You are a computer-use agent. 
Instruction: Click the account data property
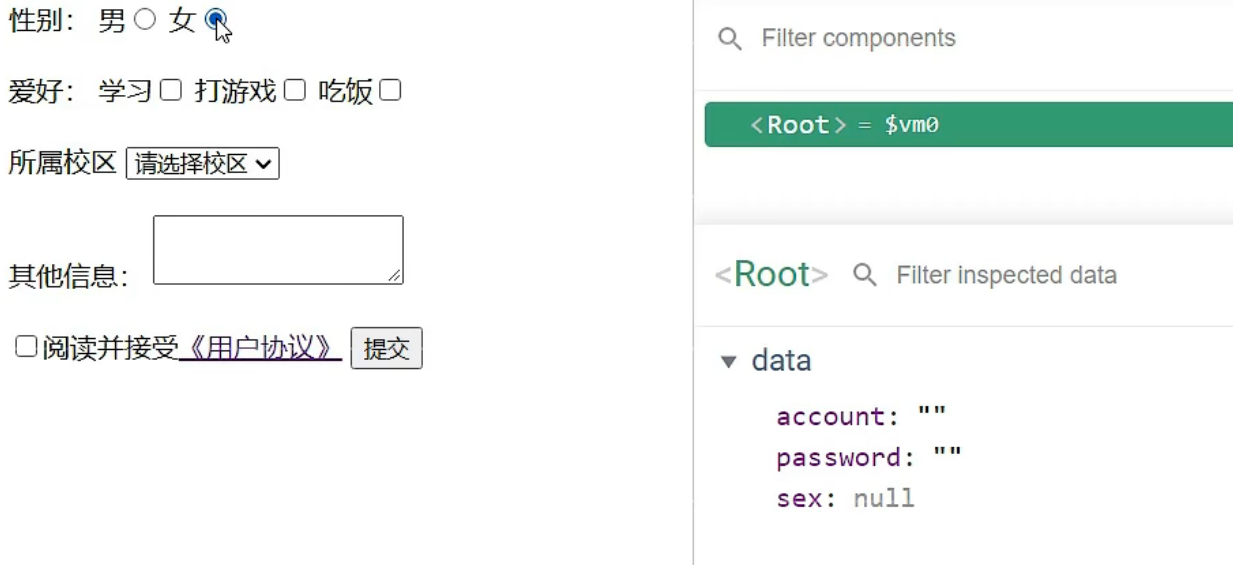point(831,416)
